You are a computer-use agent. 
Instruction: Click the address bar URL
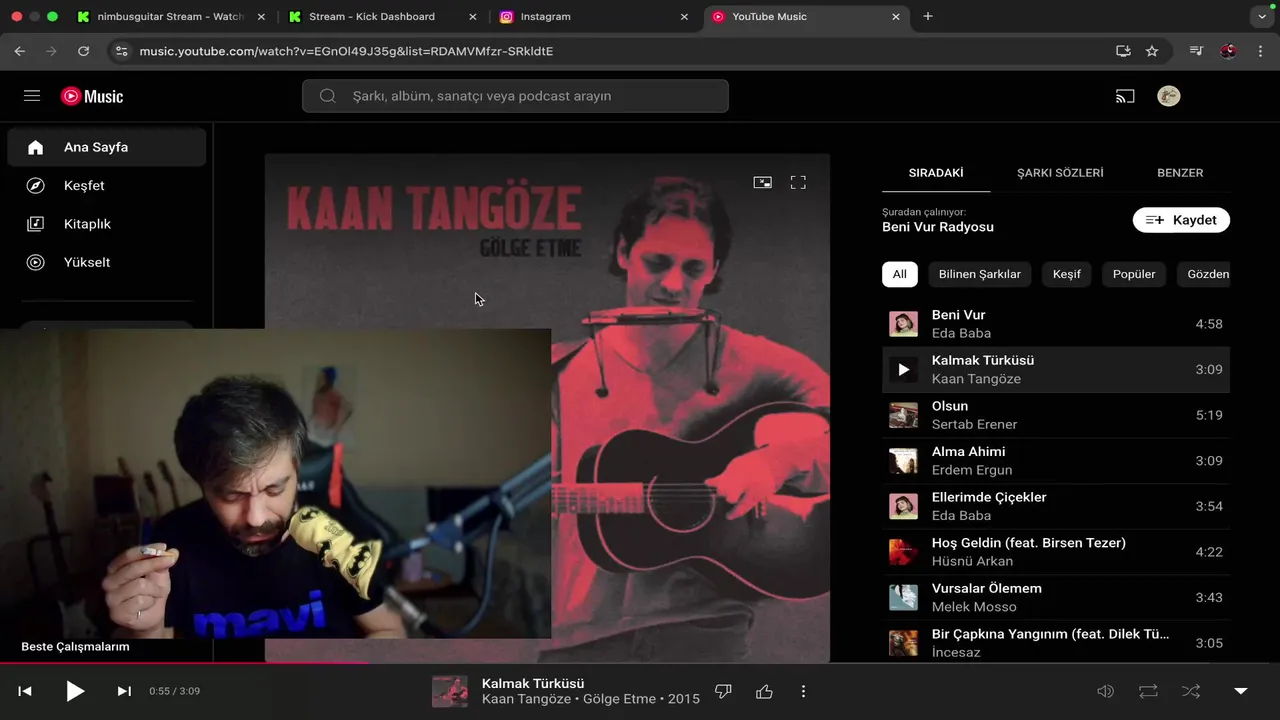[x=346, y=51]
